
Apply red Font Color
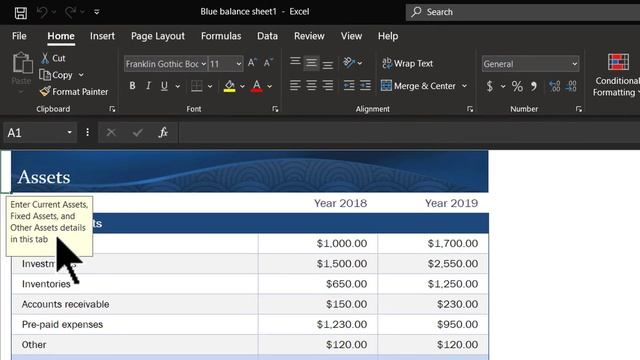(x=257, y=86)
